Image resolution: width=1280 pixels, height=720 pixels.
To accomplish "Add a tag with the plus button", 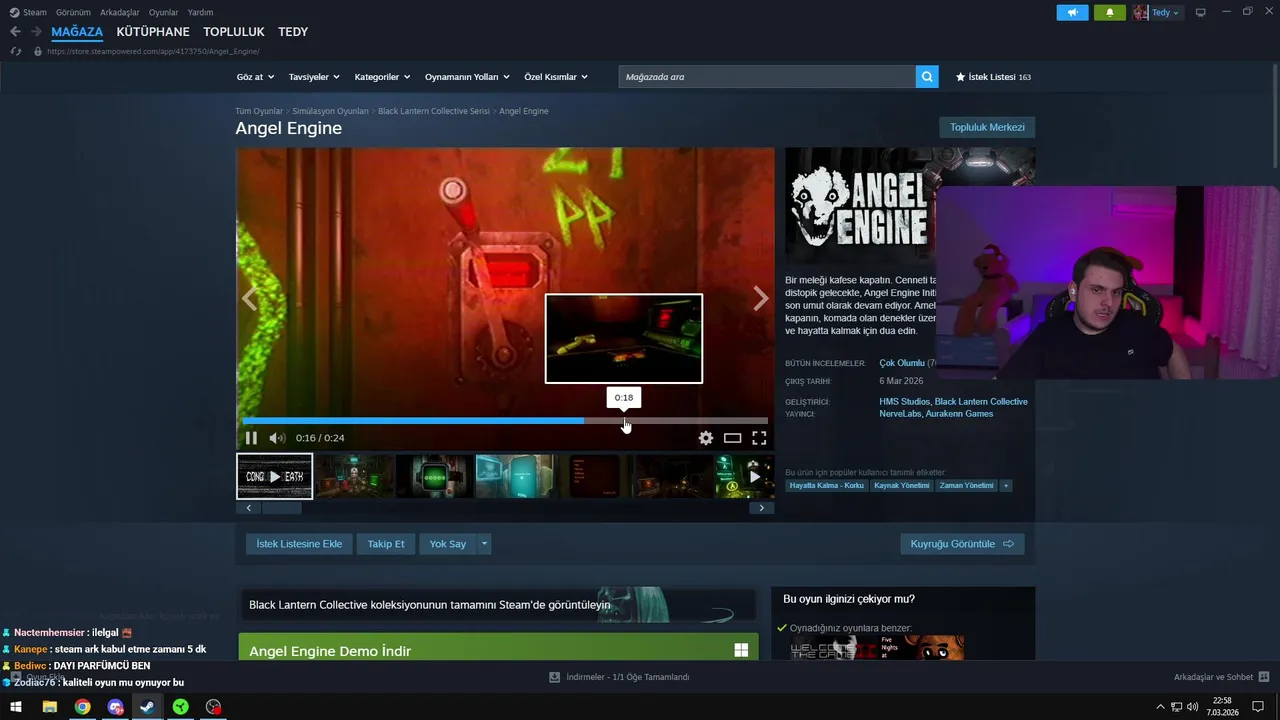I will click(1006, 486).
